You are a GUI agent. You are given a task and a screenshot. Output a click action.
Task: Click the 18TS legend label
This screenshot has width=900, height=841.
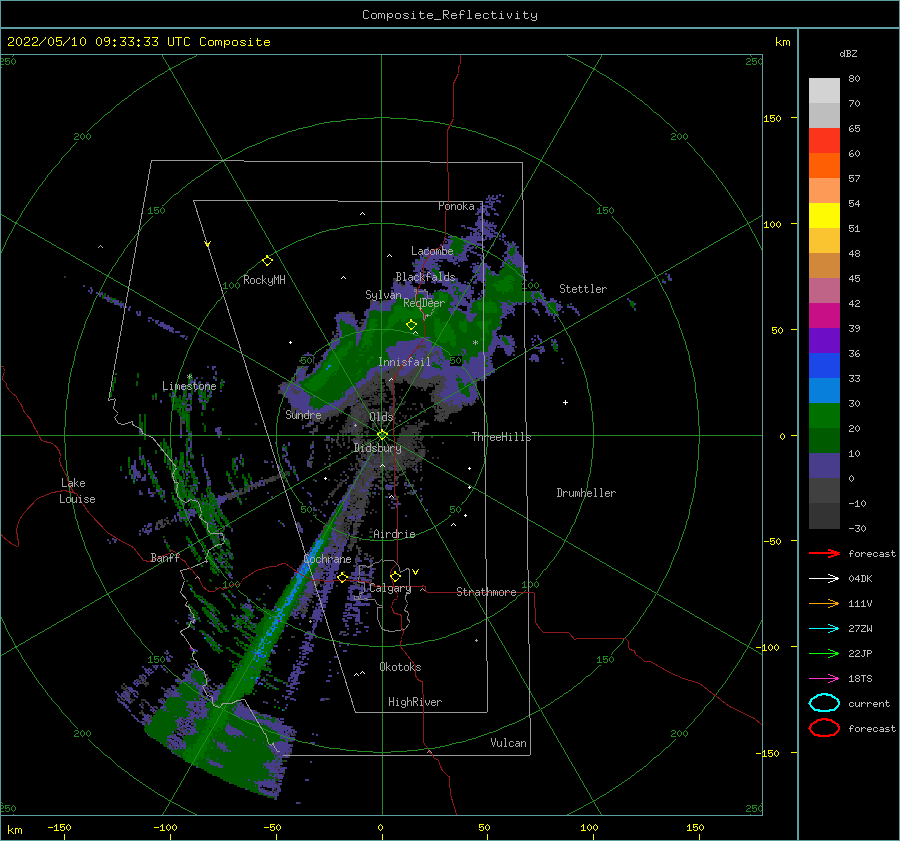[x=860, y=679]
